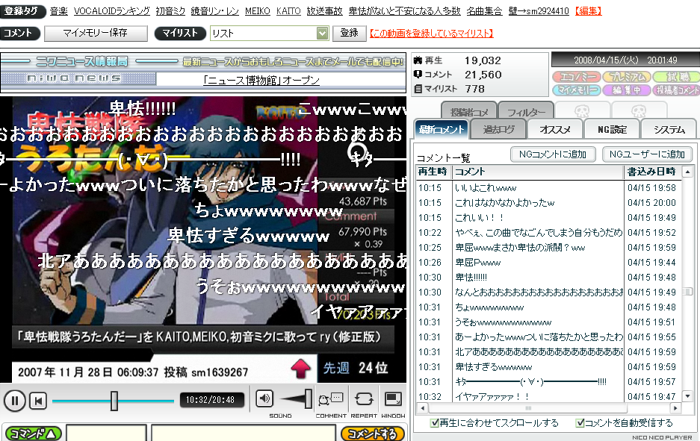Toggle the COMMENT display icon
The image size is (700, 441).
(331, 399)
